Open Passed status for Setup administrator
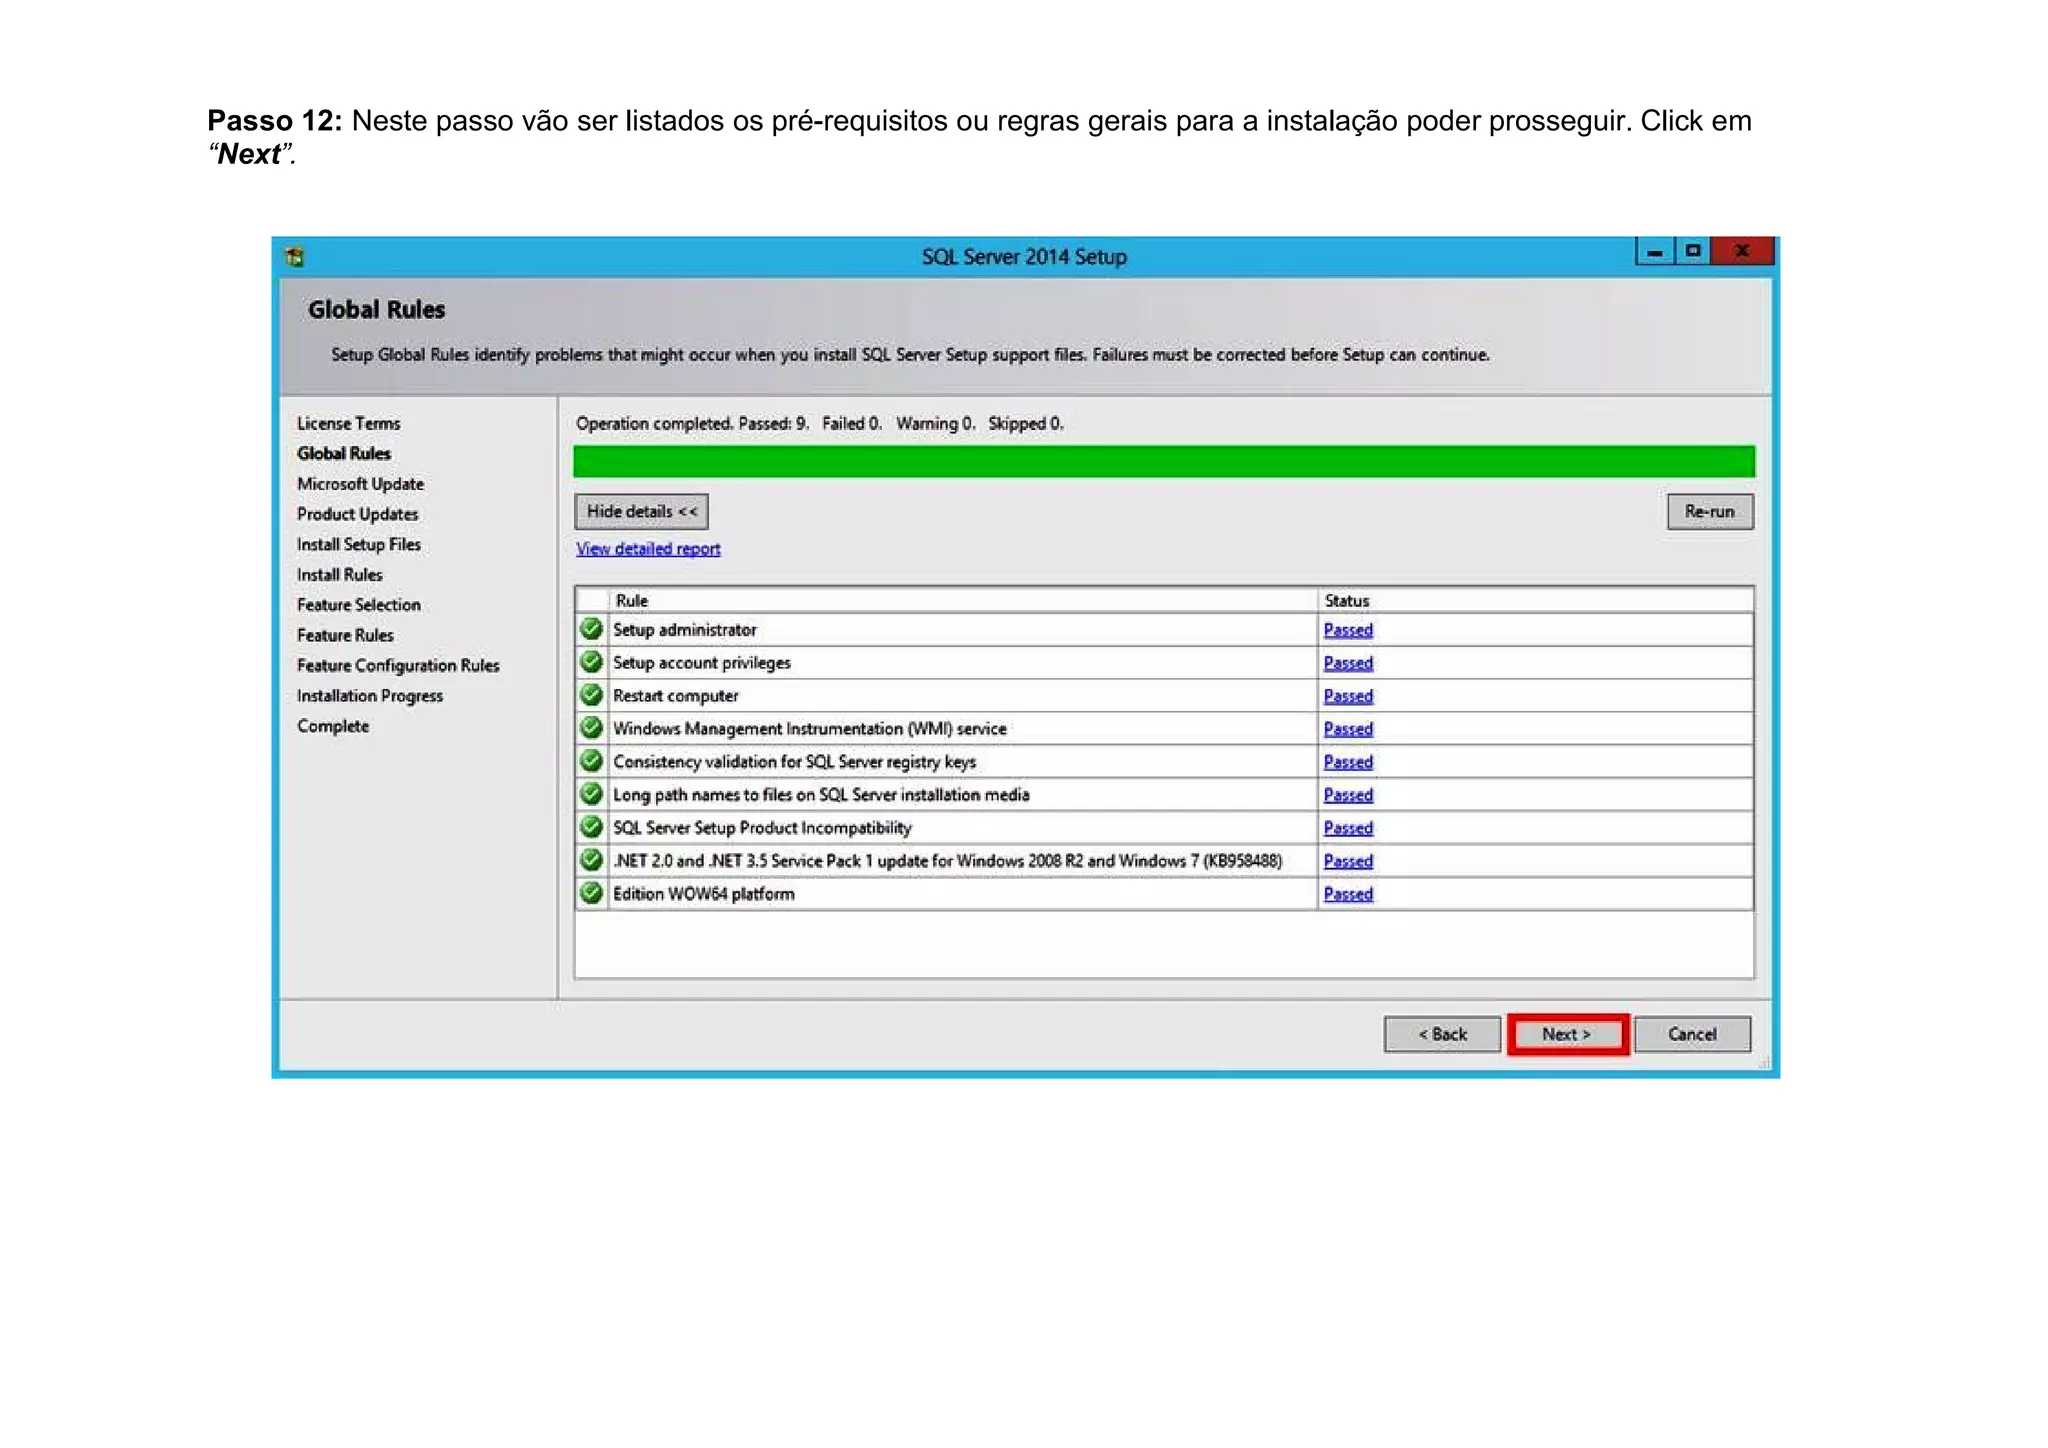The height and width of the screenshot is (1448, 2048). (x=1348, y=630)
